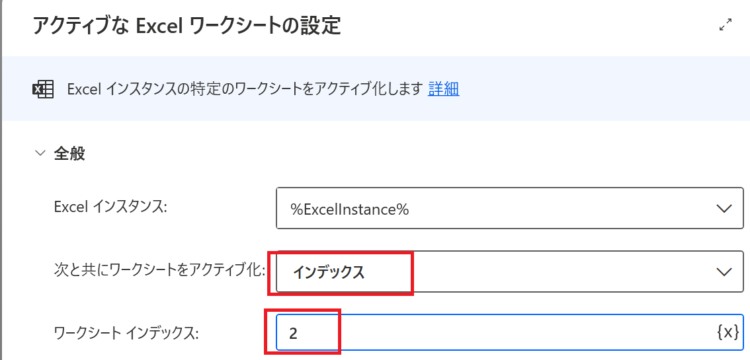
Task: Open the {x} variable picker
Action: tap(728, 332)
